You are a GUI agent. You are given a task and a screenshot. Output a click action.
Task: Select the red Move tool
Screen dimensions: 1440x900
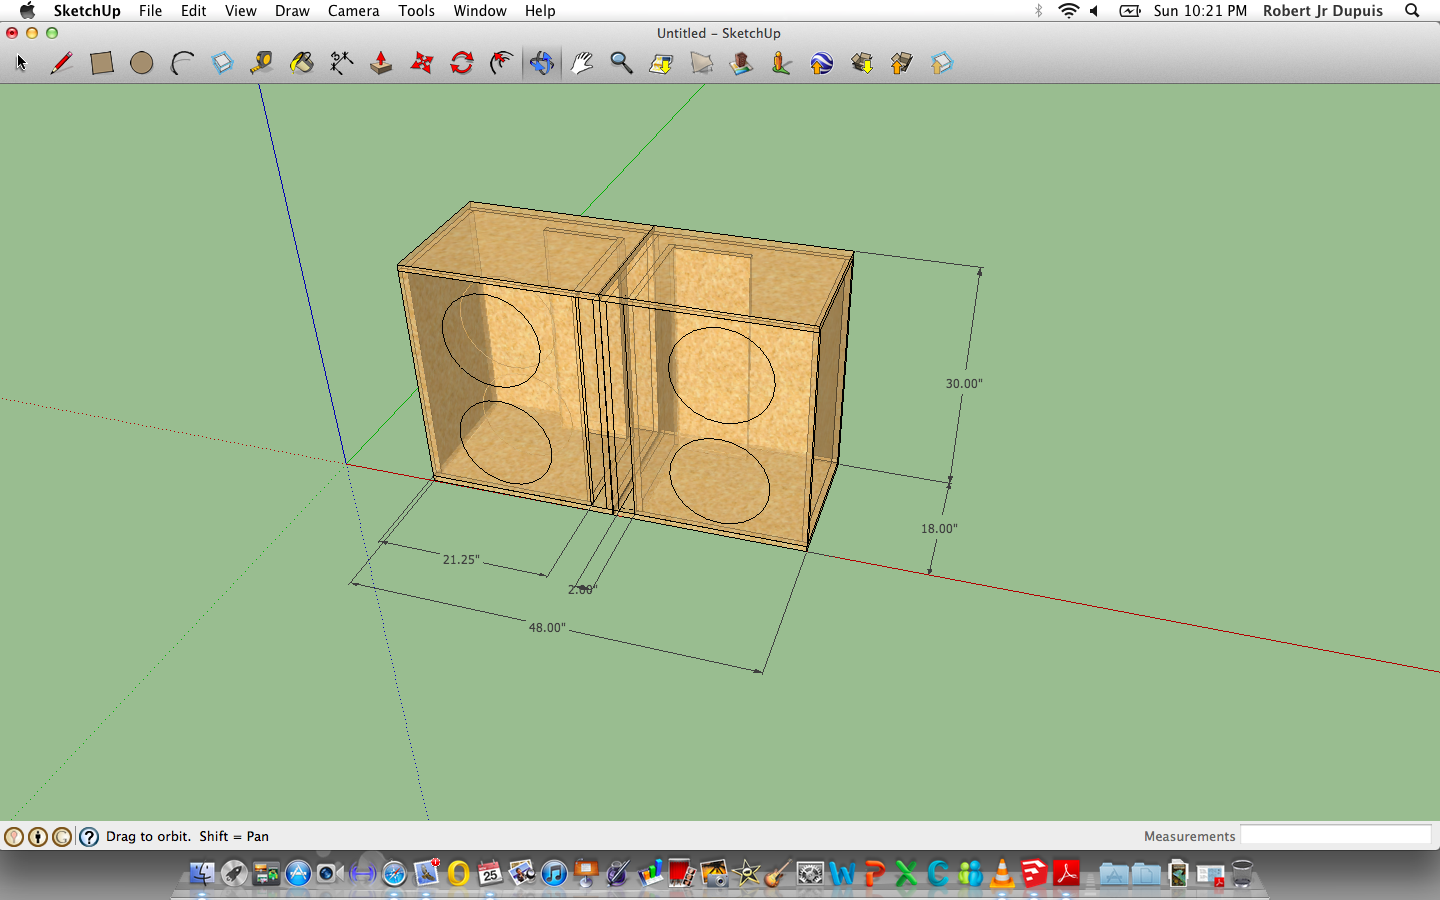coord(422,63)
